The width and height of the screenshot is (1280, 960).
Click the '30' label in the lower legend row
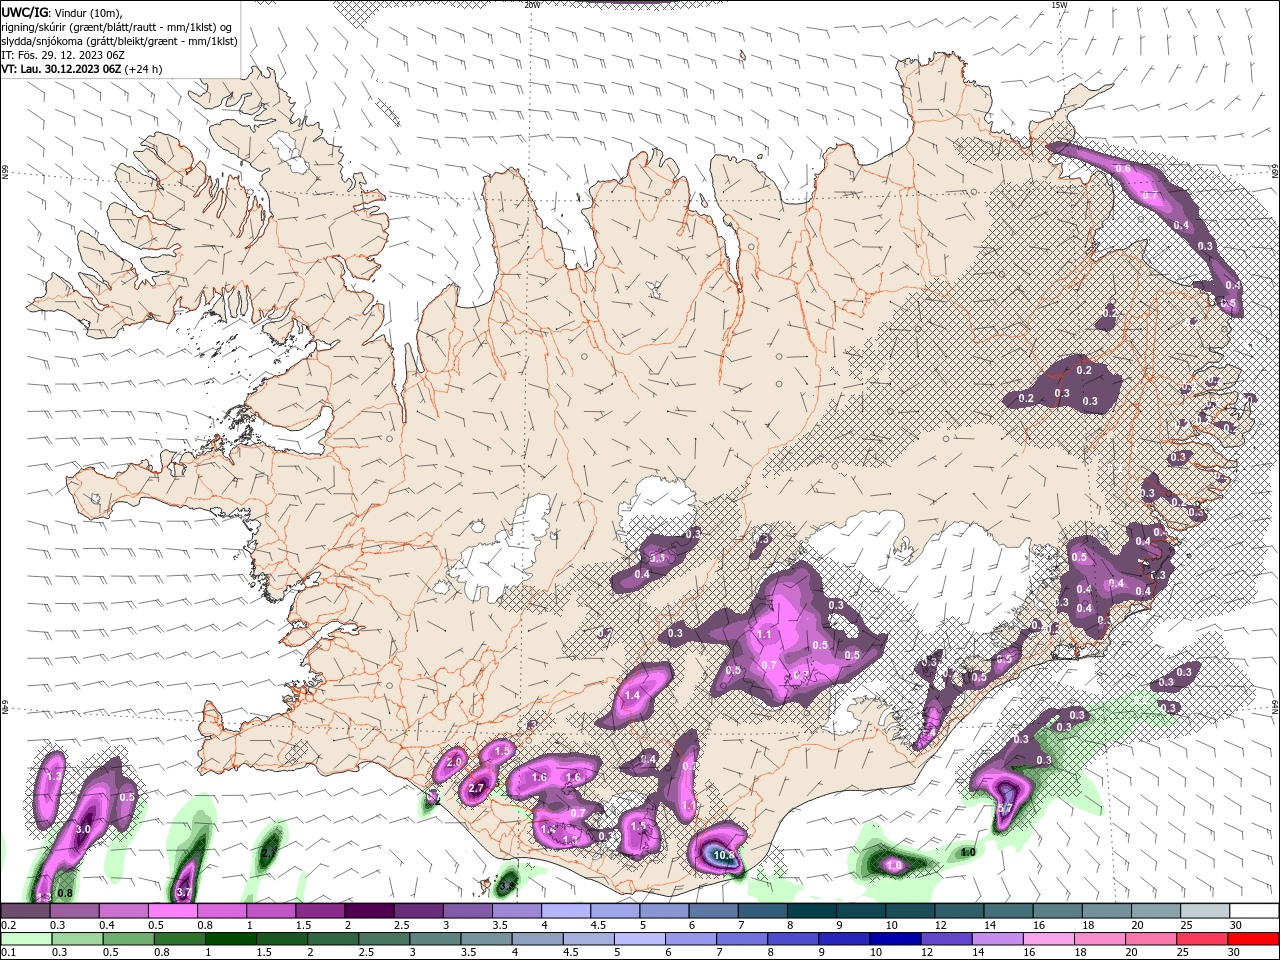click(1236, 954)
